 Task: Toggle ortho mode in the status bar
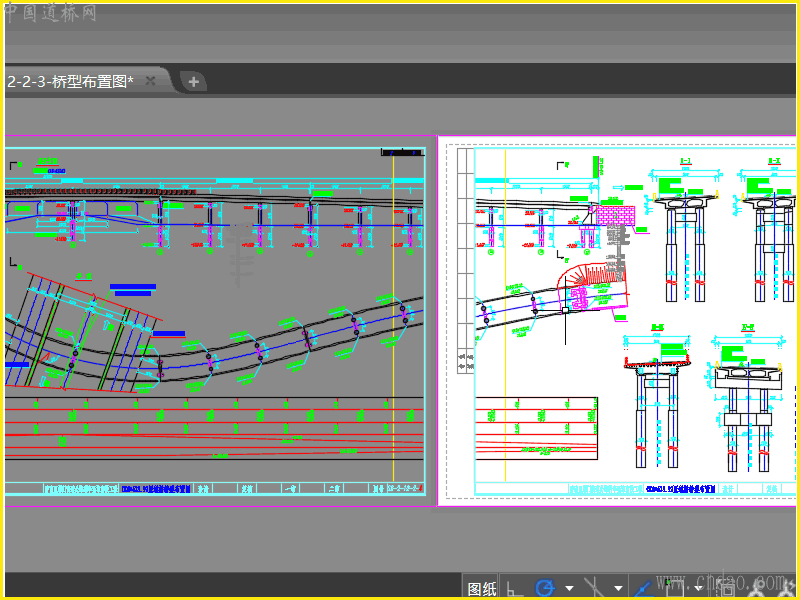(x=514, y=588)
